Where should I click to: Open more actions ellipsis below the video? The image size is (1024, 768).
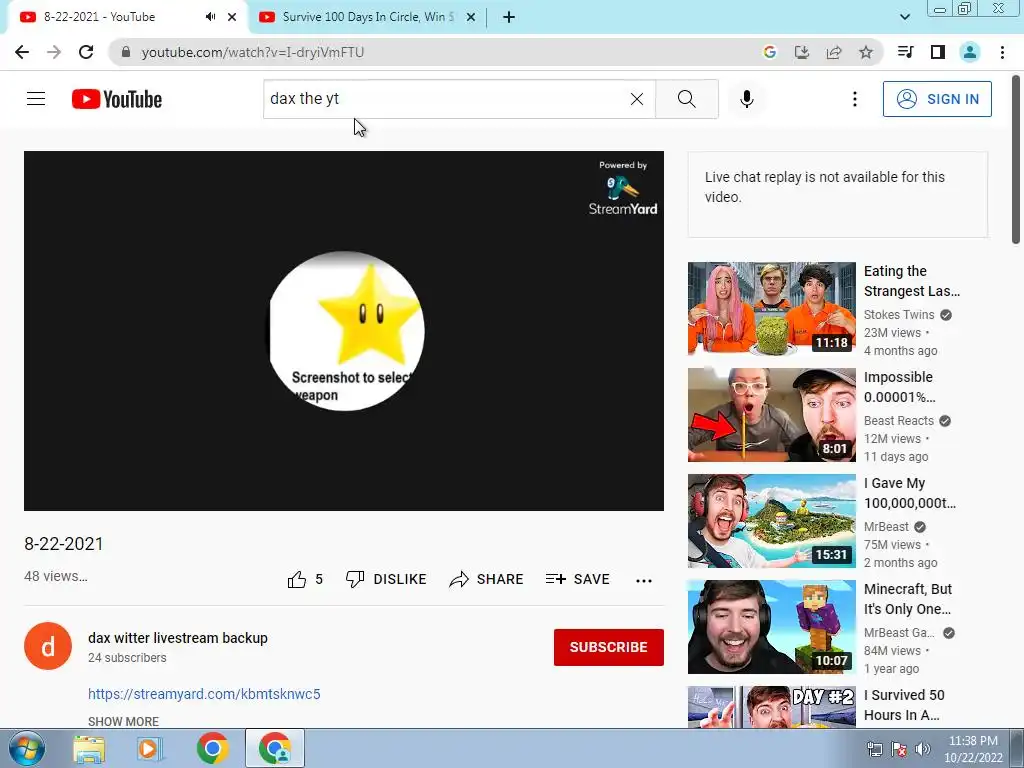(644, 581)
